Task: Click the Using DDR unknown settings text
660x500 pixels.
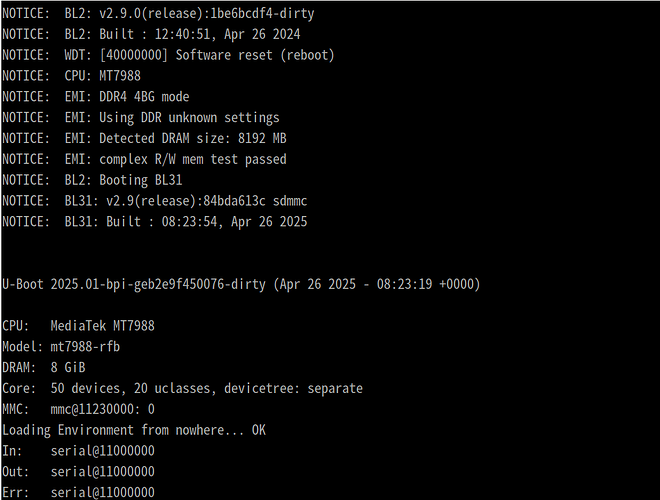Action: click(189, 118)
